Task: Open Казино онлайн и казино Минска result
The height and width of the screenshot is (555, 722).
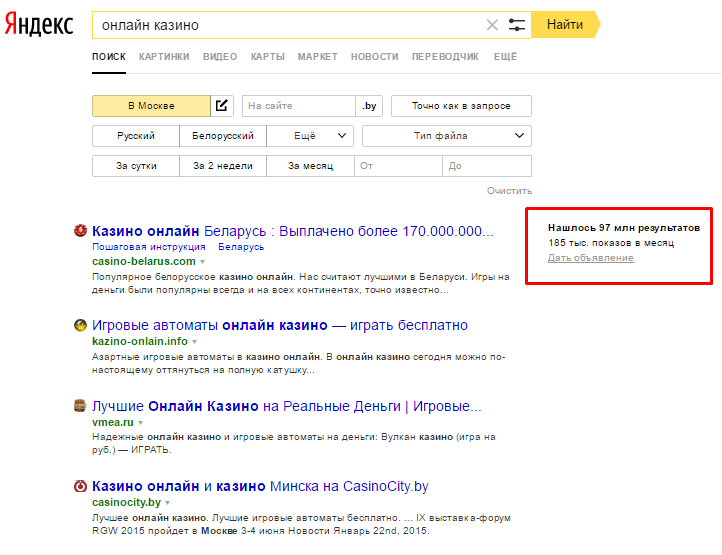Action: (x=260, y=486)
